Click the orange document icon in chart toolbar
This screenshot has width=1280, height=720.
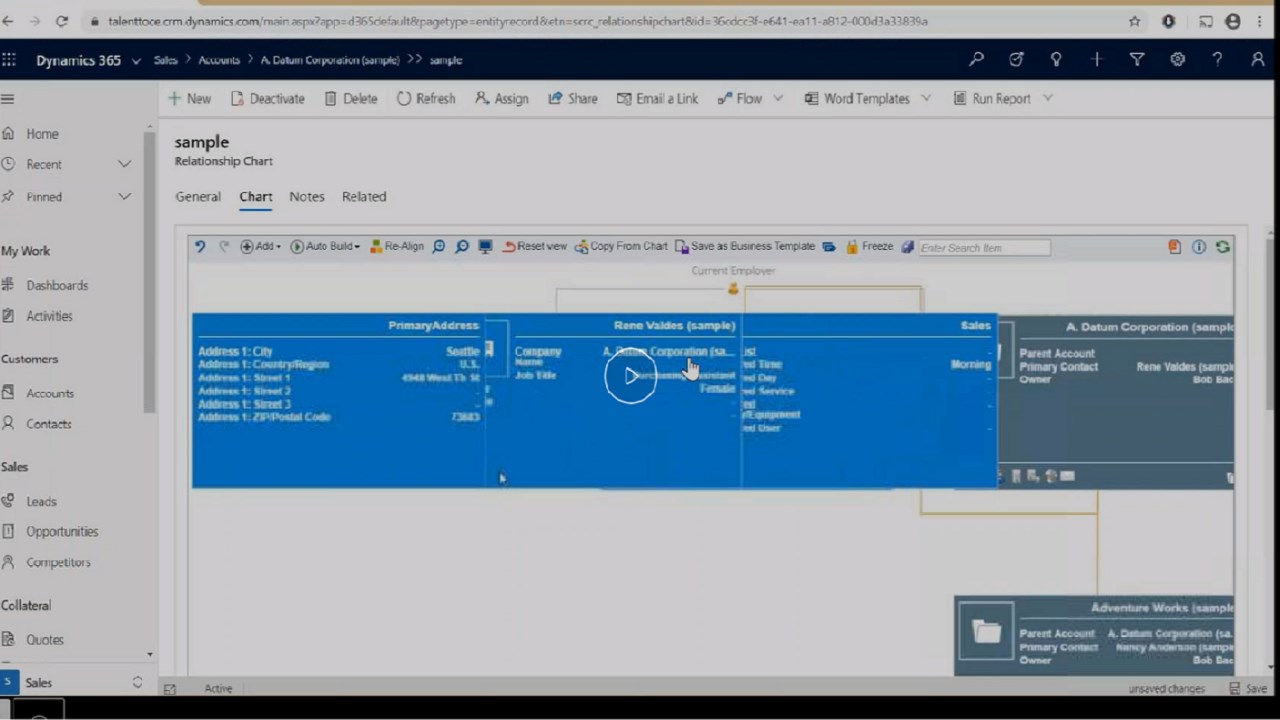tap(1175, 247)
